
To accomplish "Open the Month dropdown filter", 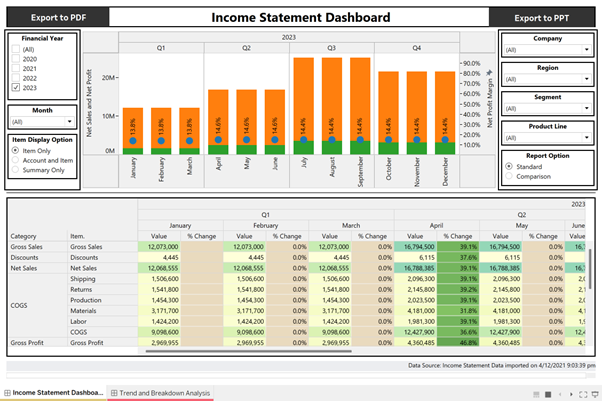I will pyautogui.click(x=41, y=122).
